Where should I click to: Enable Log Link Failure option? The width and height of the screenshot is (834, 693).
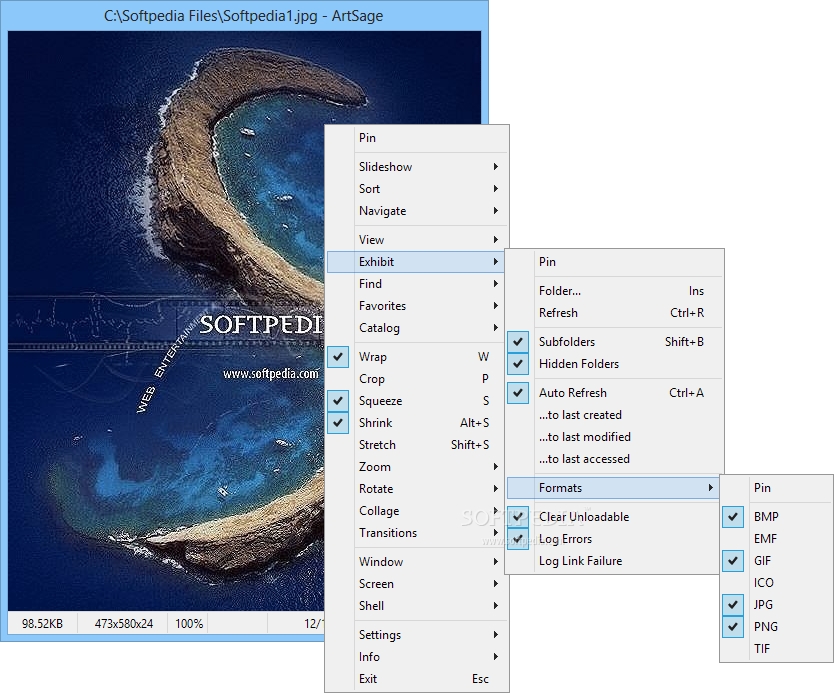612,561
